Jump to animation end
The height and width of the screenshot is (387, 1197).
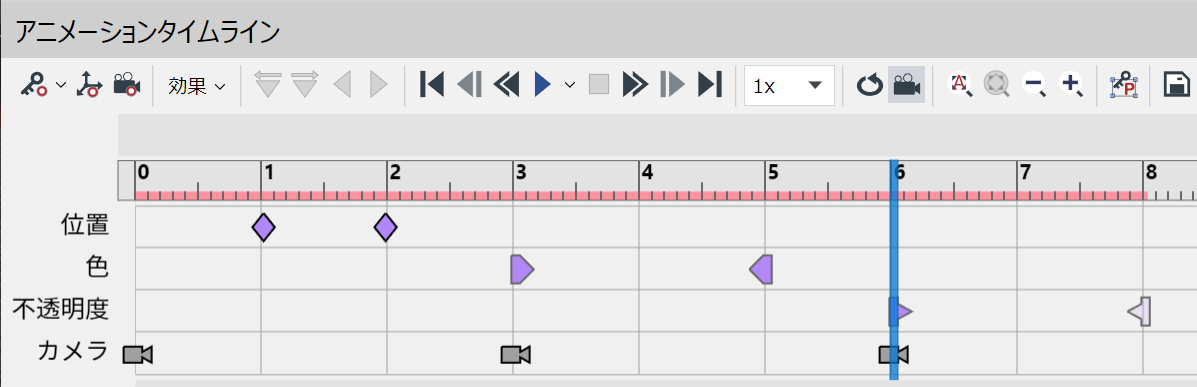click(710, 84)
